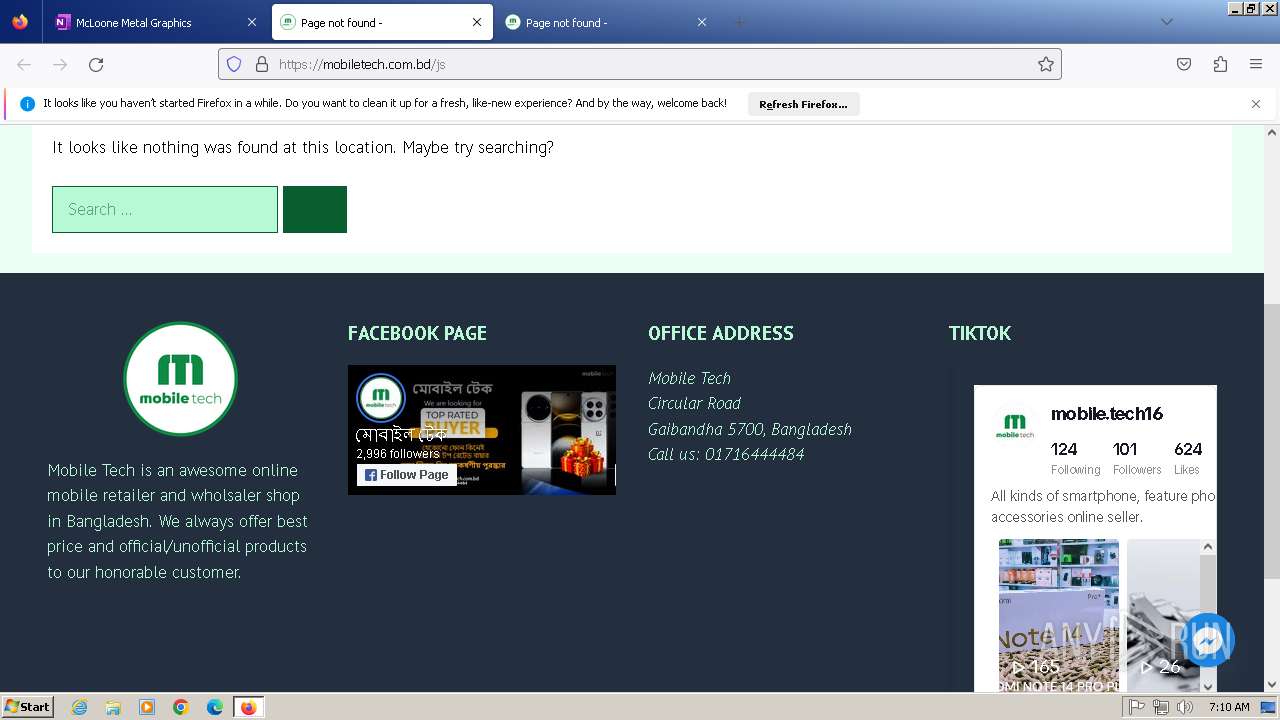The height and width of the screenshot is (720, 1280).
Task: Go back to previous page
Action: pos(24,64)
